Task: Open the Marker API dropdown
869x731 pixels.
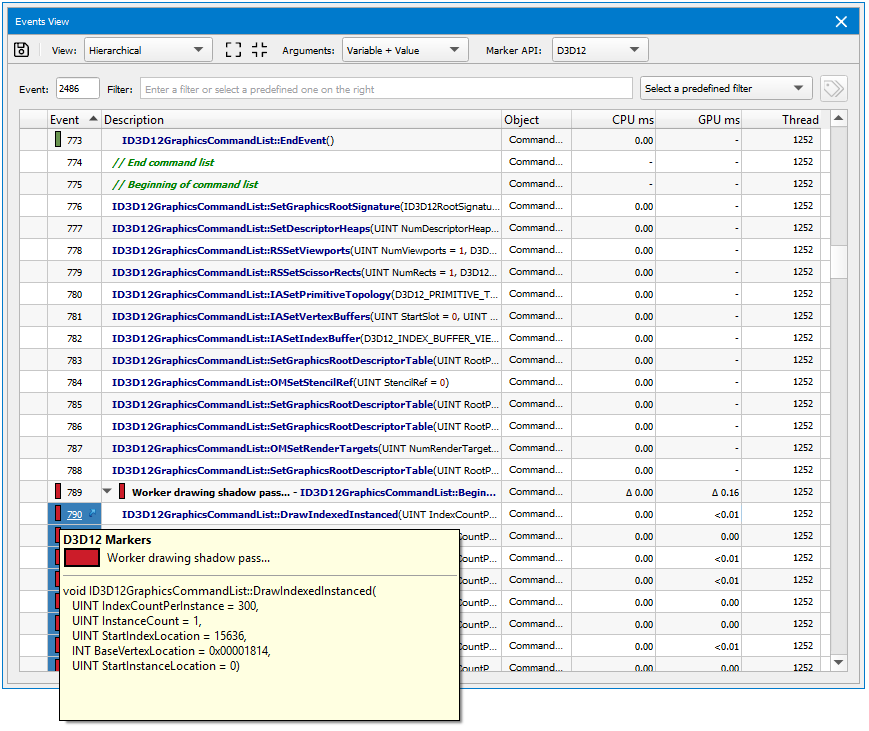Action: (600, 50)
